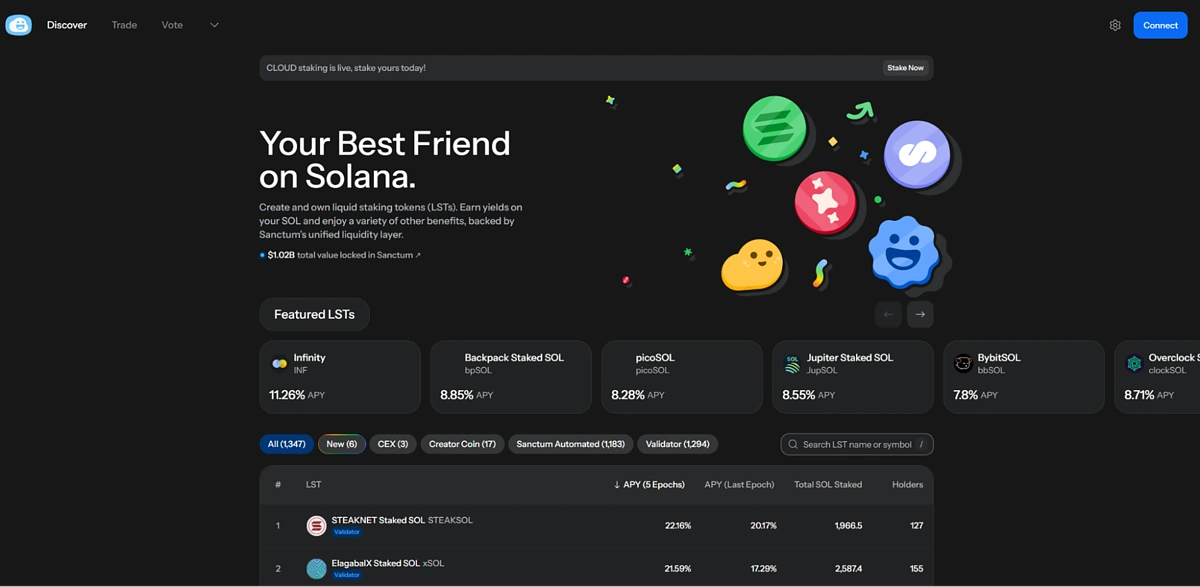Click the Overclock SOL token icon
The image size is (1200, 587).
click(1134, 364)
